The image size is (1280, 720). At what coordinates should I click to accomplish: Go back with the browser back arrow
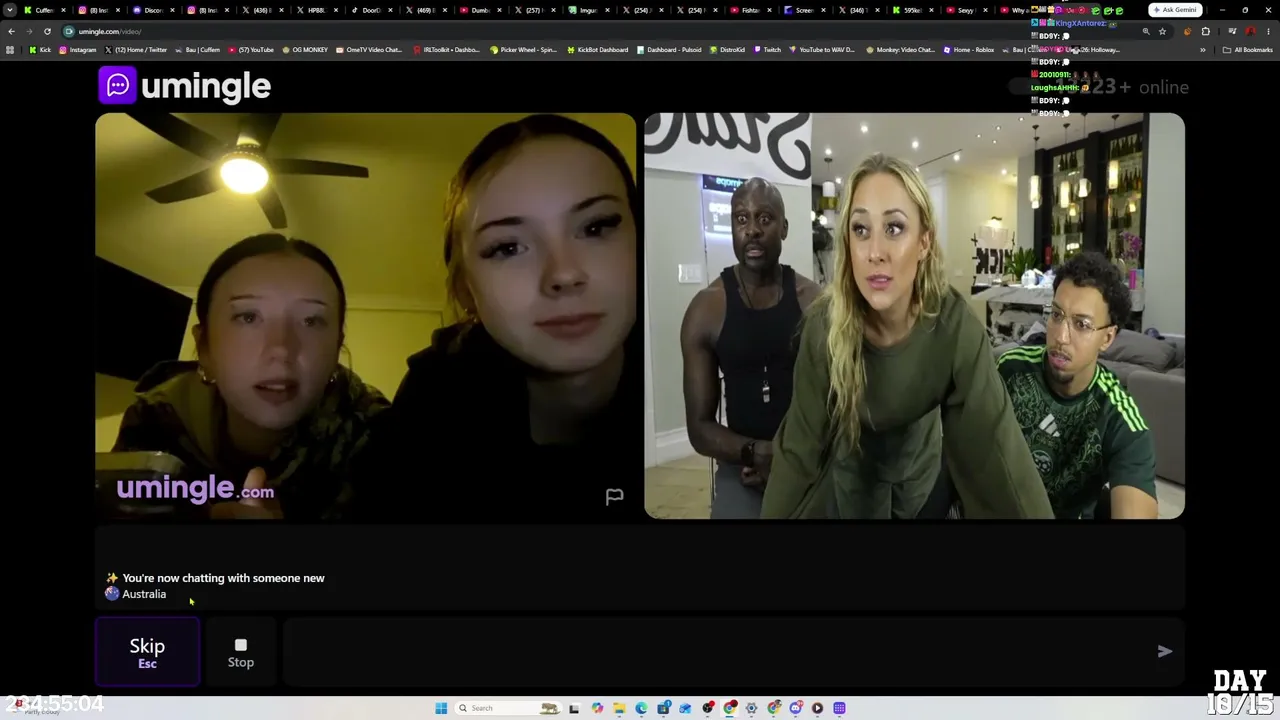pyautogui.click(x=11, y=31)
